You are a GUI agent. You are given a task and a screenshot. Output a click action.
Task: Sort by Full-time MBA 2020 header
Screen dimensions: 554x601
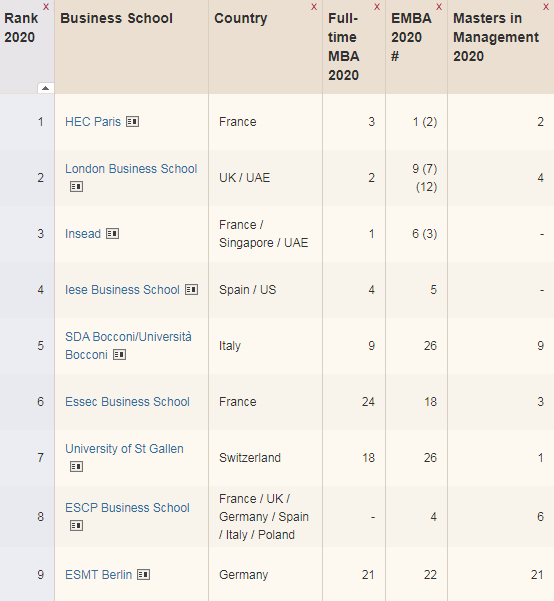344,47
